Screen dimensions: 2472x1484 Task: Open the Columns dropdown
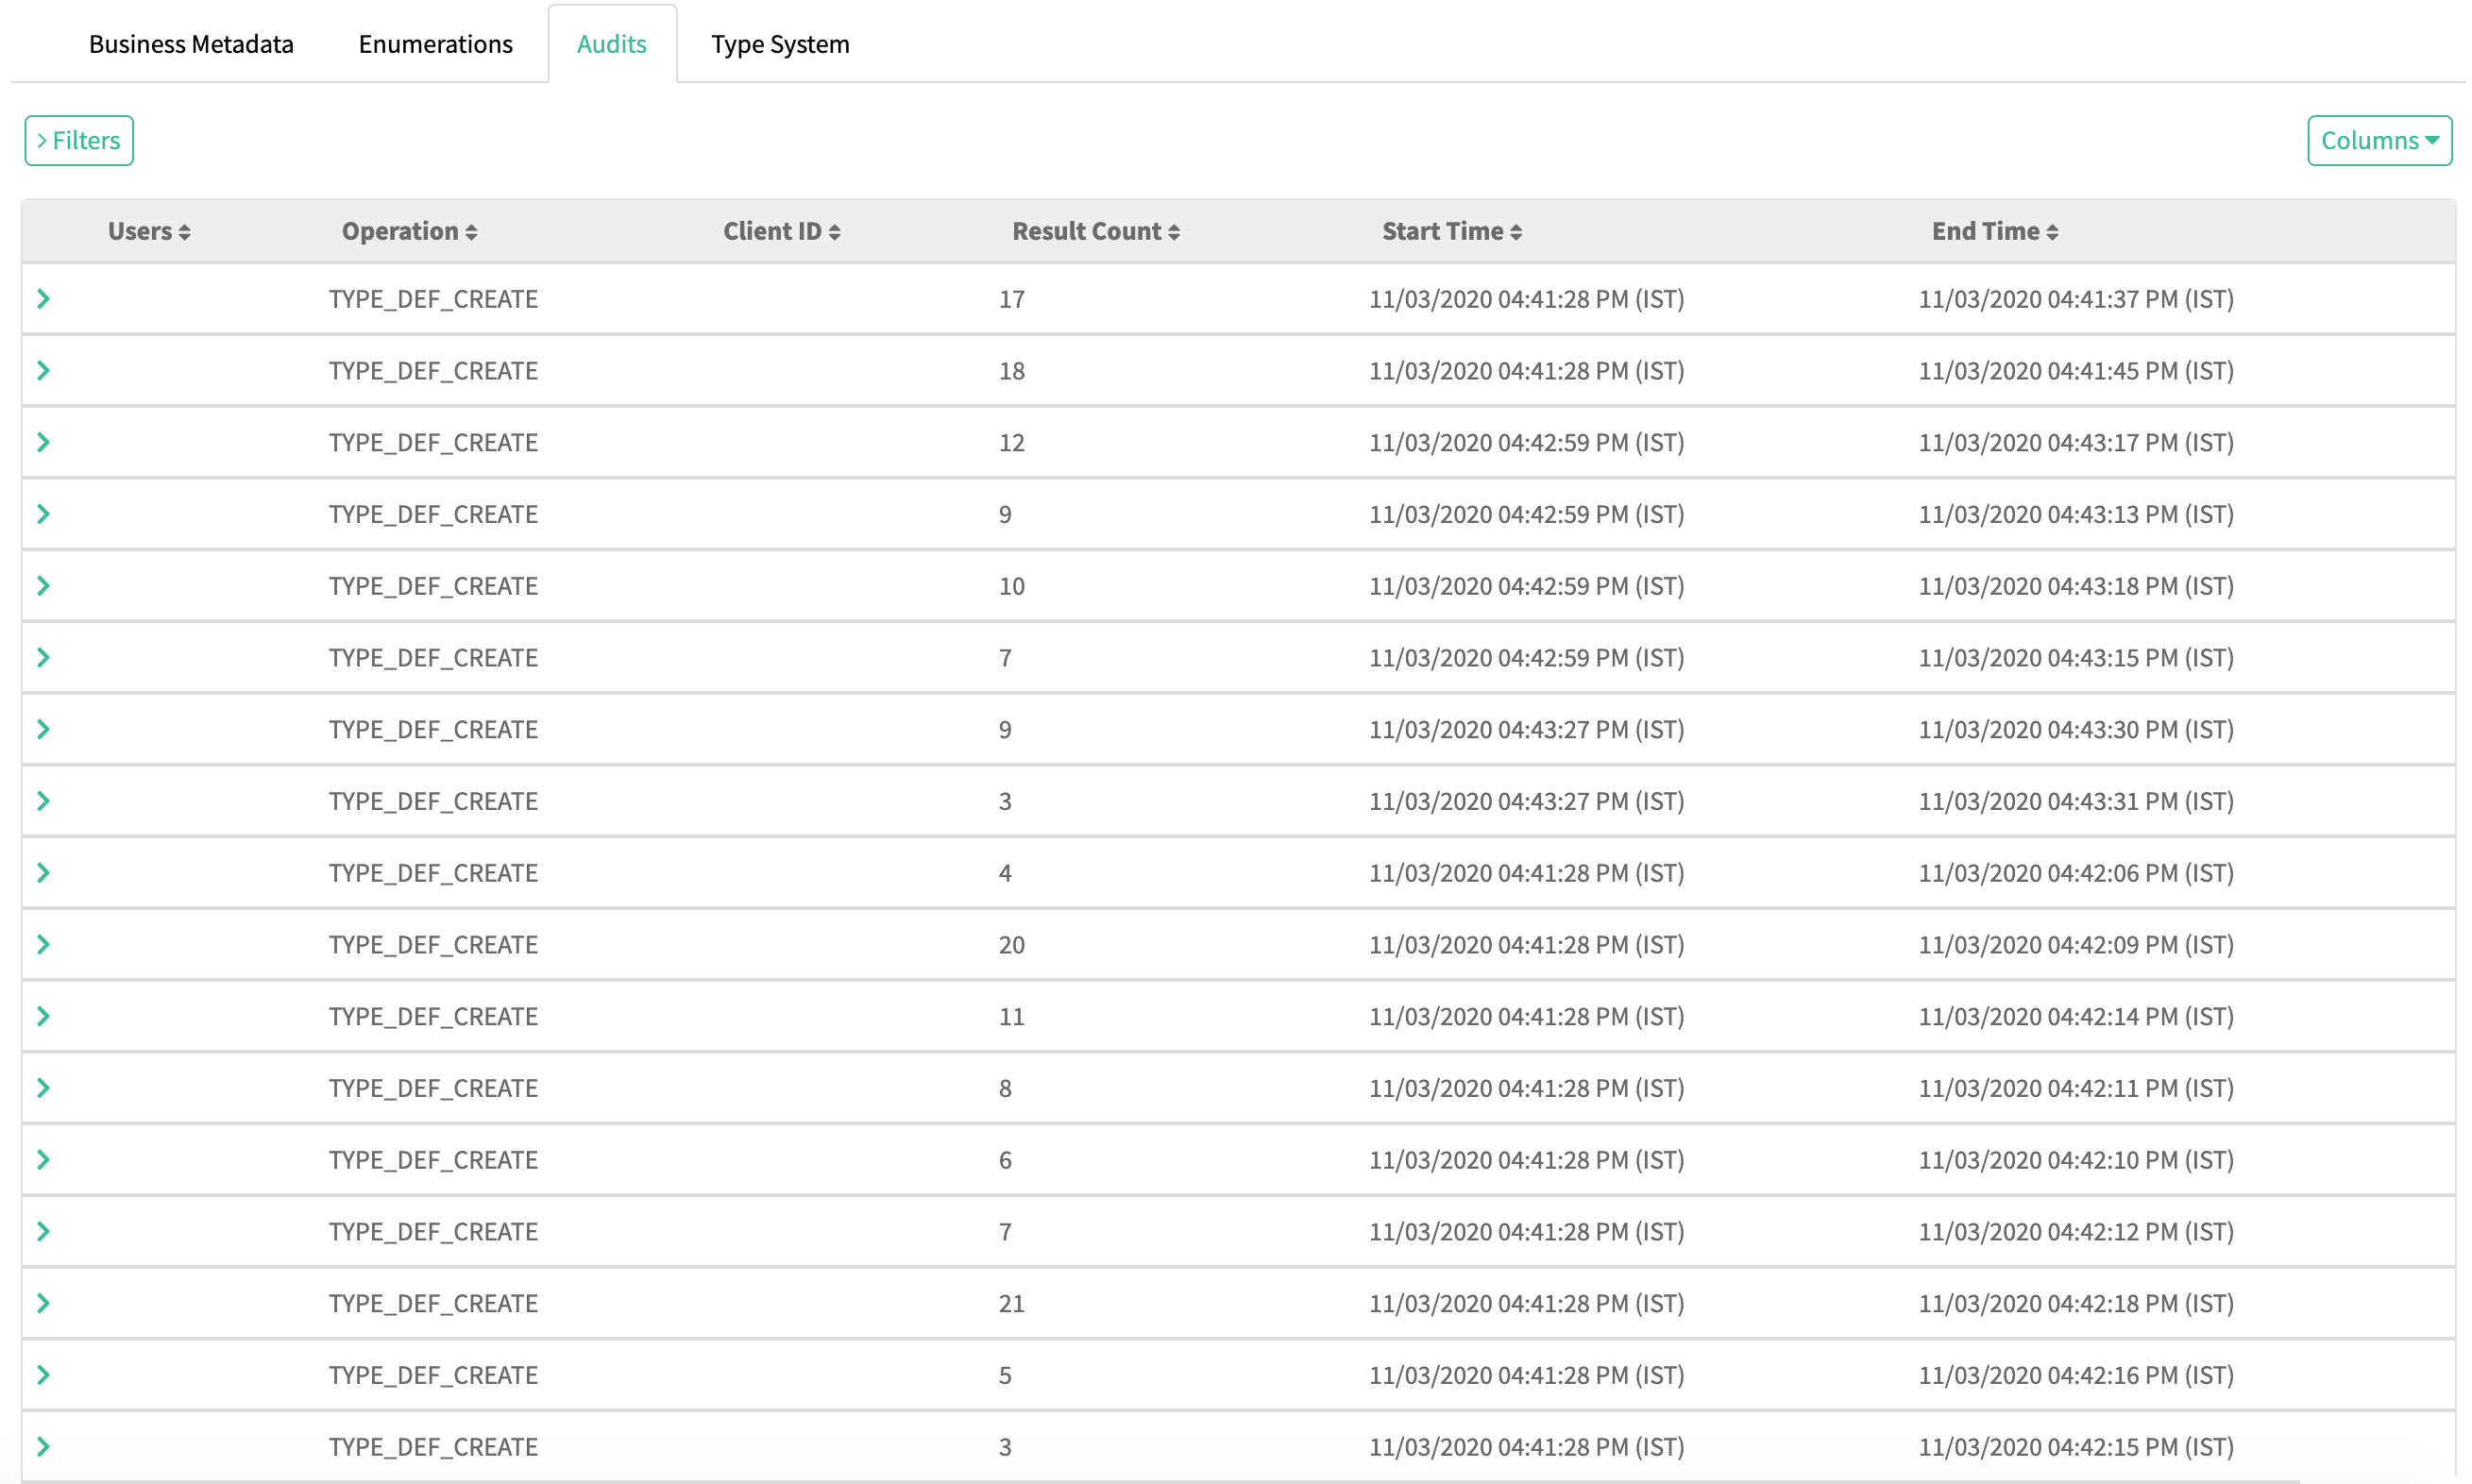tap(2378, 140)
